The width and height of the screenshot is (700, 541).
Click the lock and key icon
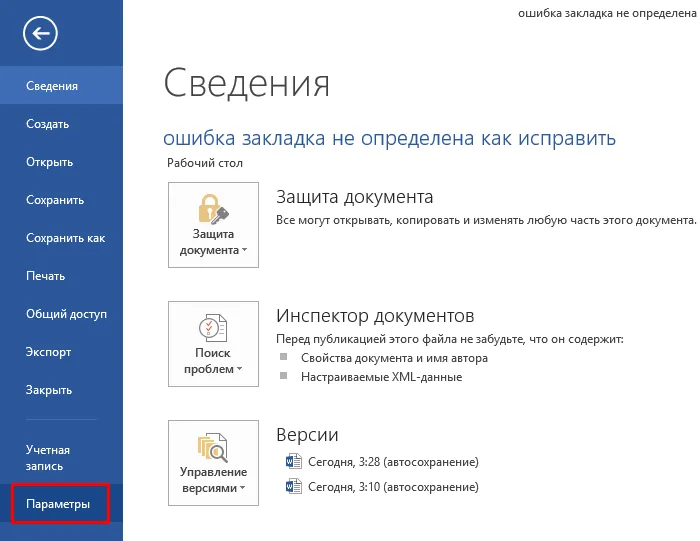[213, 209]
